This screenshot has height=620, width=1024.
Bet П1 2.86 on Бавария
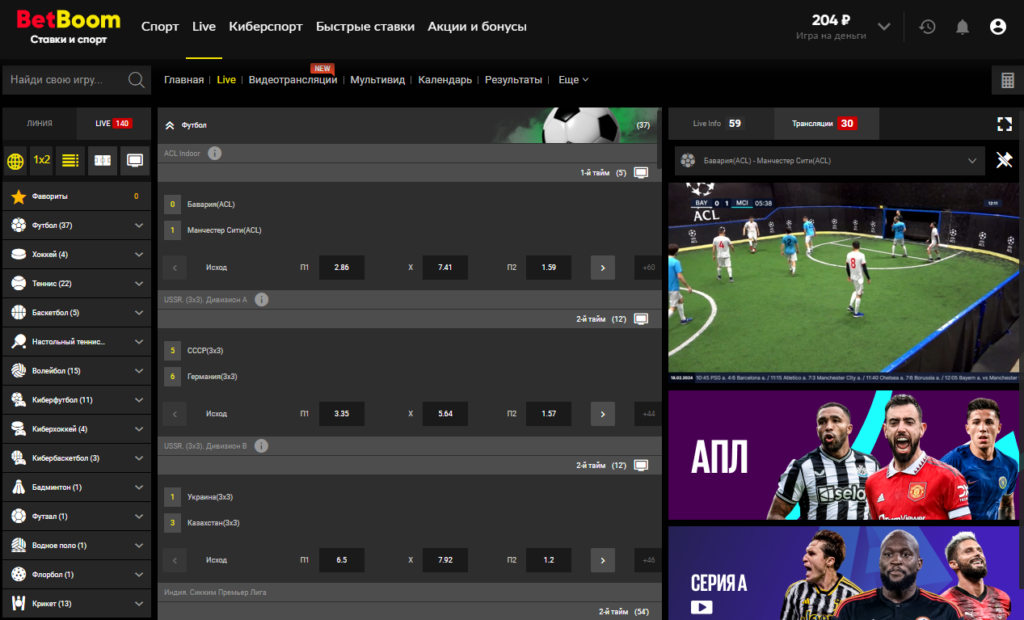[x=342, y=267]
